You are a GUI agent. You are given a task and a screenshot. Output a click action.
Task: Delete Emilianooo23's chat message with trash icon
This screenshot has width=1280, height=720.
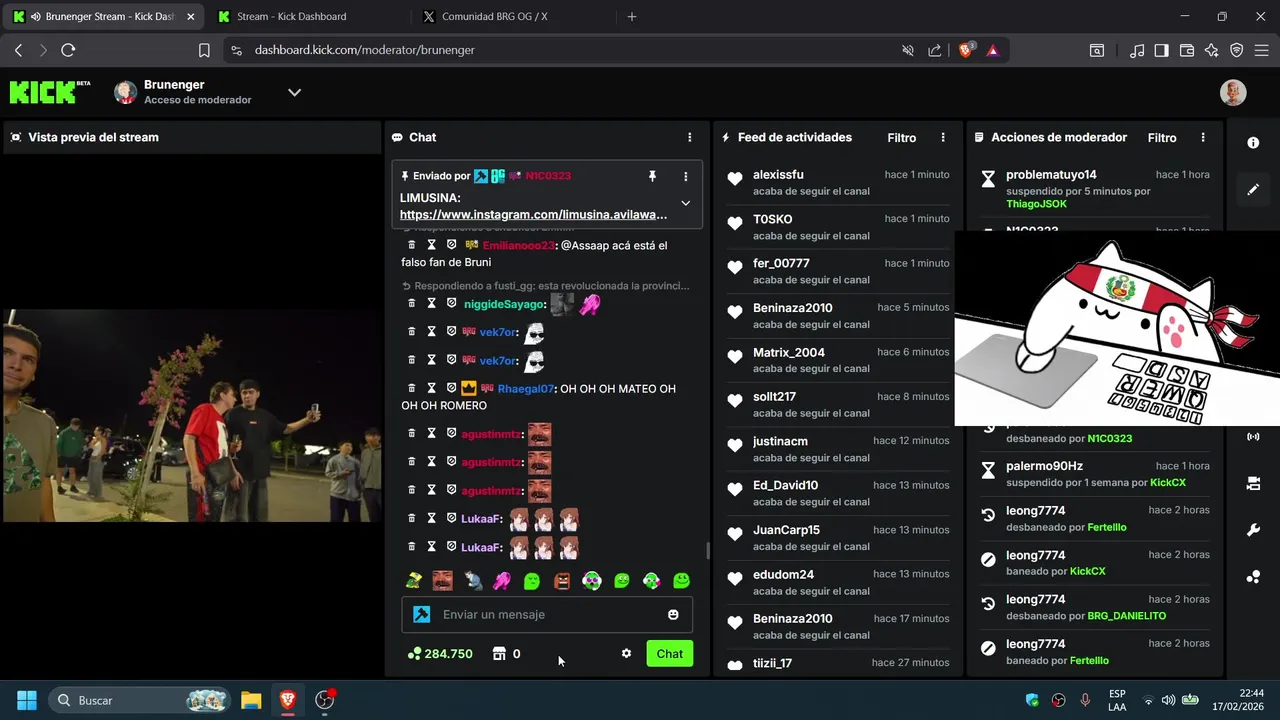click(x=411, y=245)
